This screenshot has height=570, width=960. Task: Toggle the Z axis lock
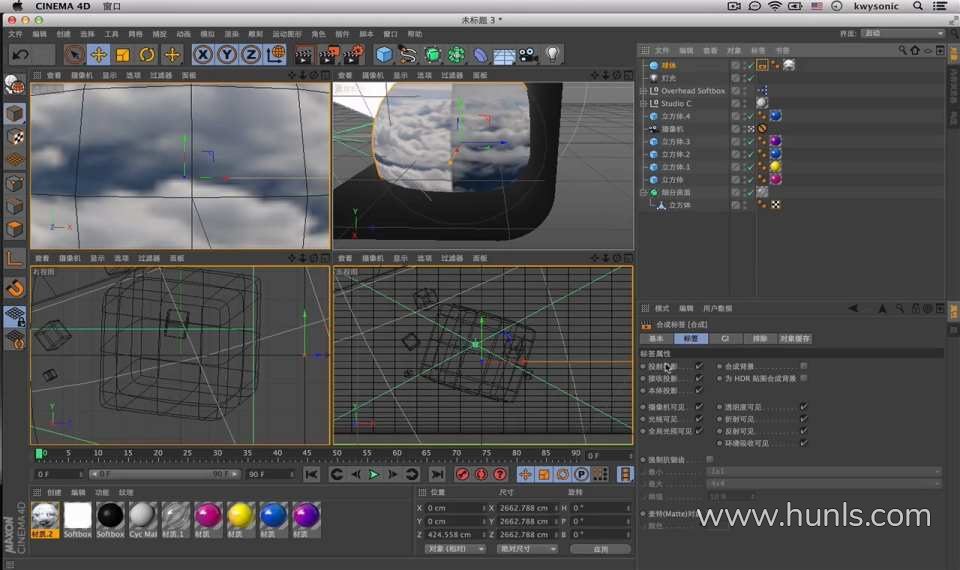pos(251,55)
